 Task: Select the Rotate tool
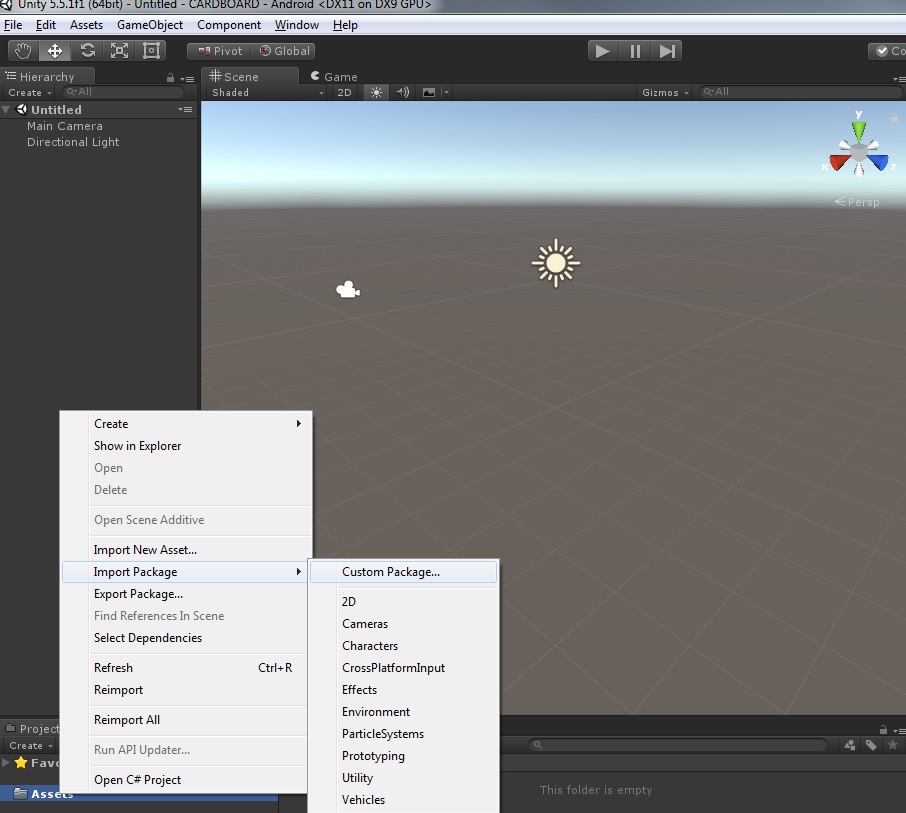pos(88,51)
